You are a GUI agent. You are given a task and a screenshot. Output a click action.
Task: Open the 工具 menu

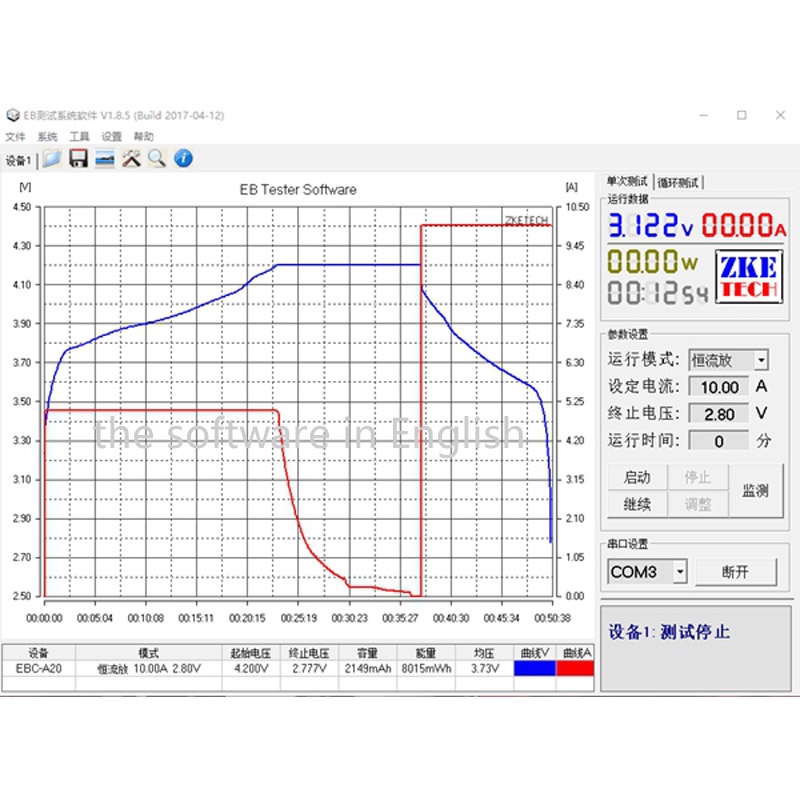point(79,137)
